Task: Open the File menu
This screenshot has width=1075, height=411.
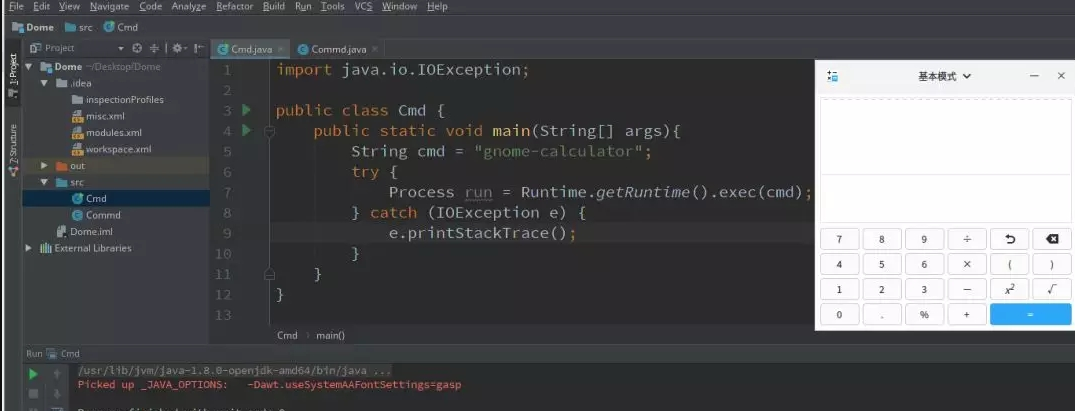Action: click(x=16, y=6)
